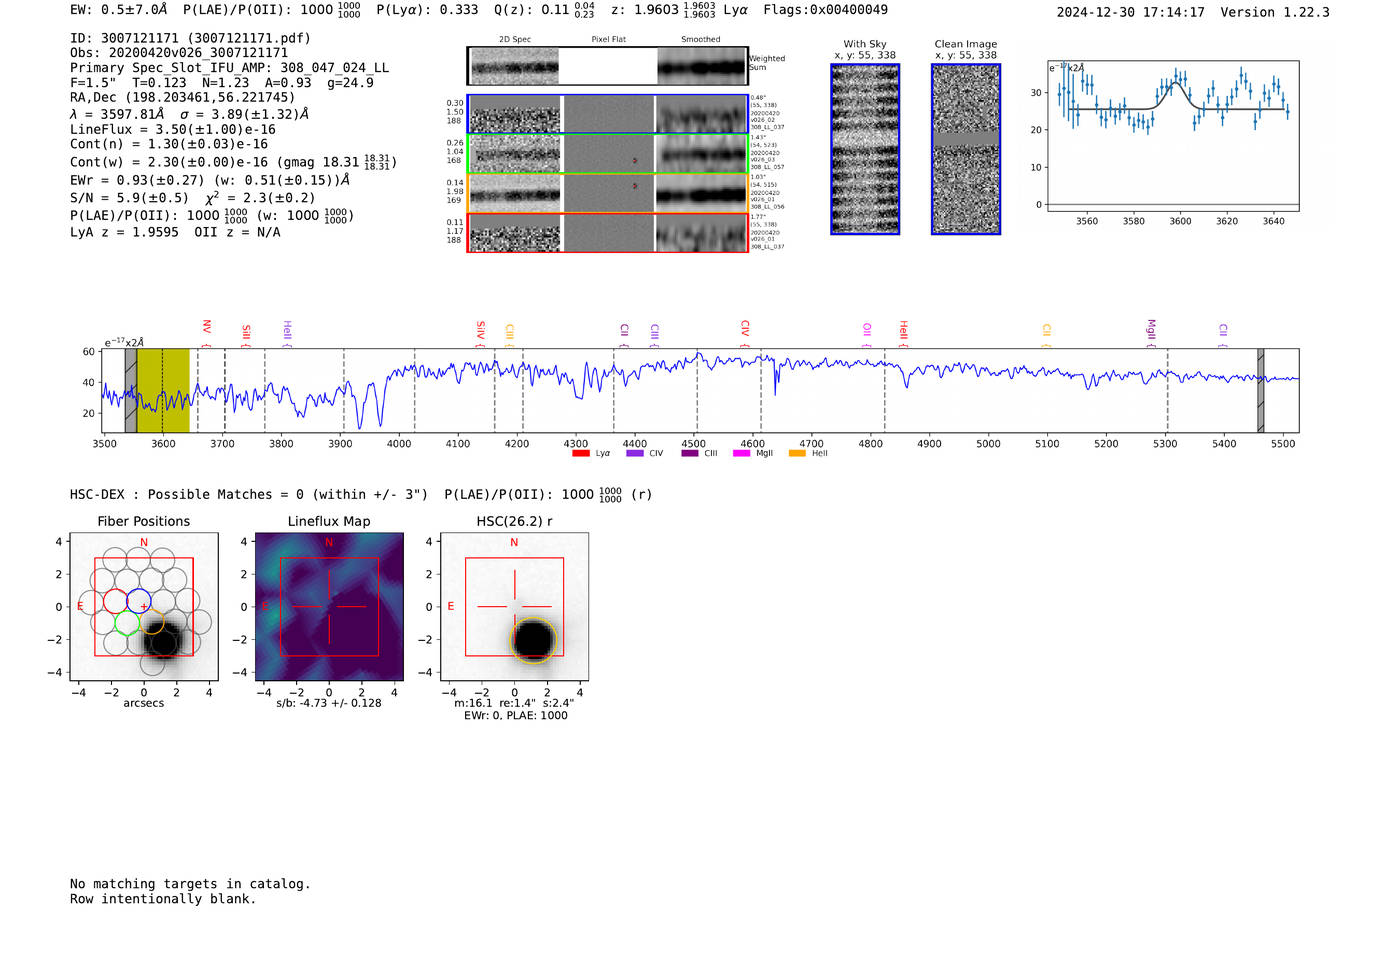Screen dimensions: 1400x953
Task: Click the OII line marker above spectrum
Action: click(x=867, y=334)
